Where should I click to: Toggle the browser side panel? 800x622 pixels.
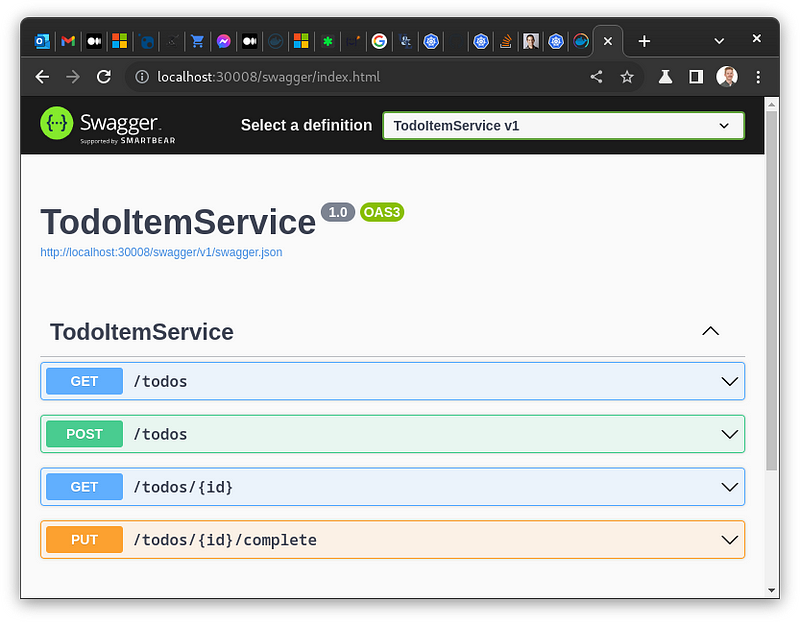[696, 77]
